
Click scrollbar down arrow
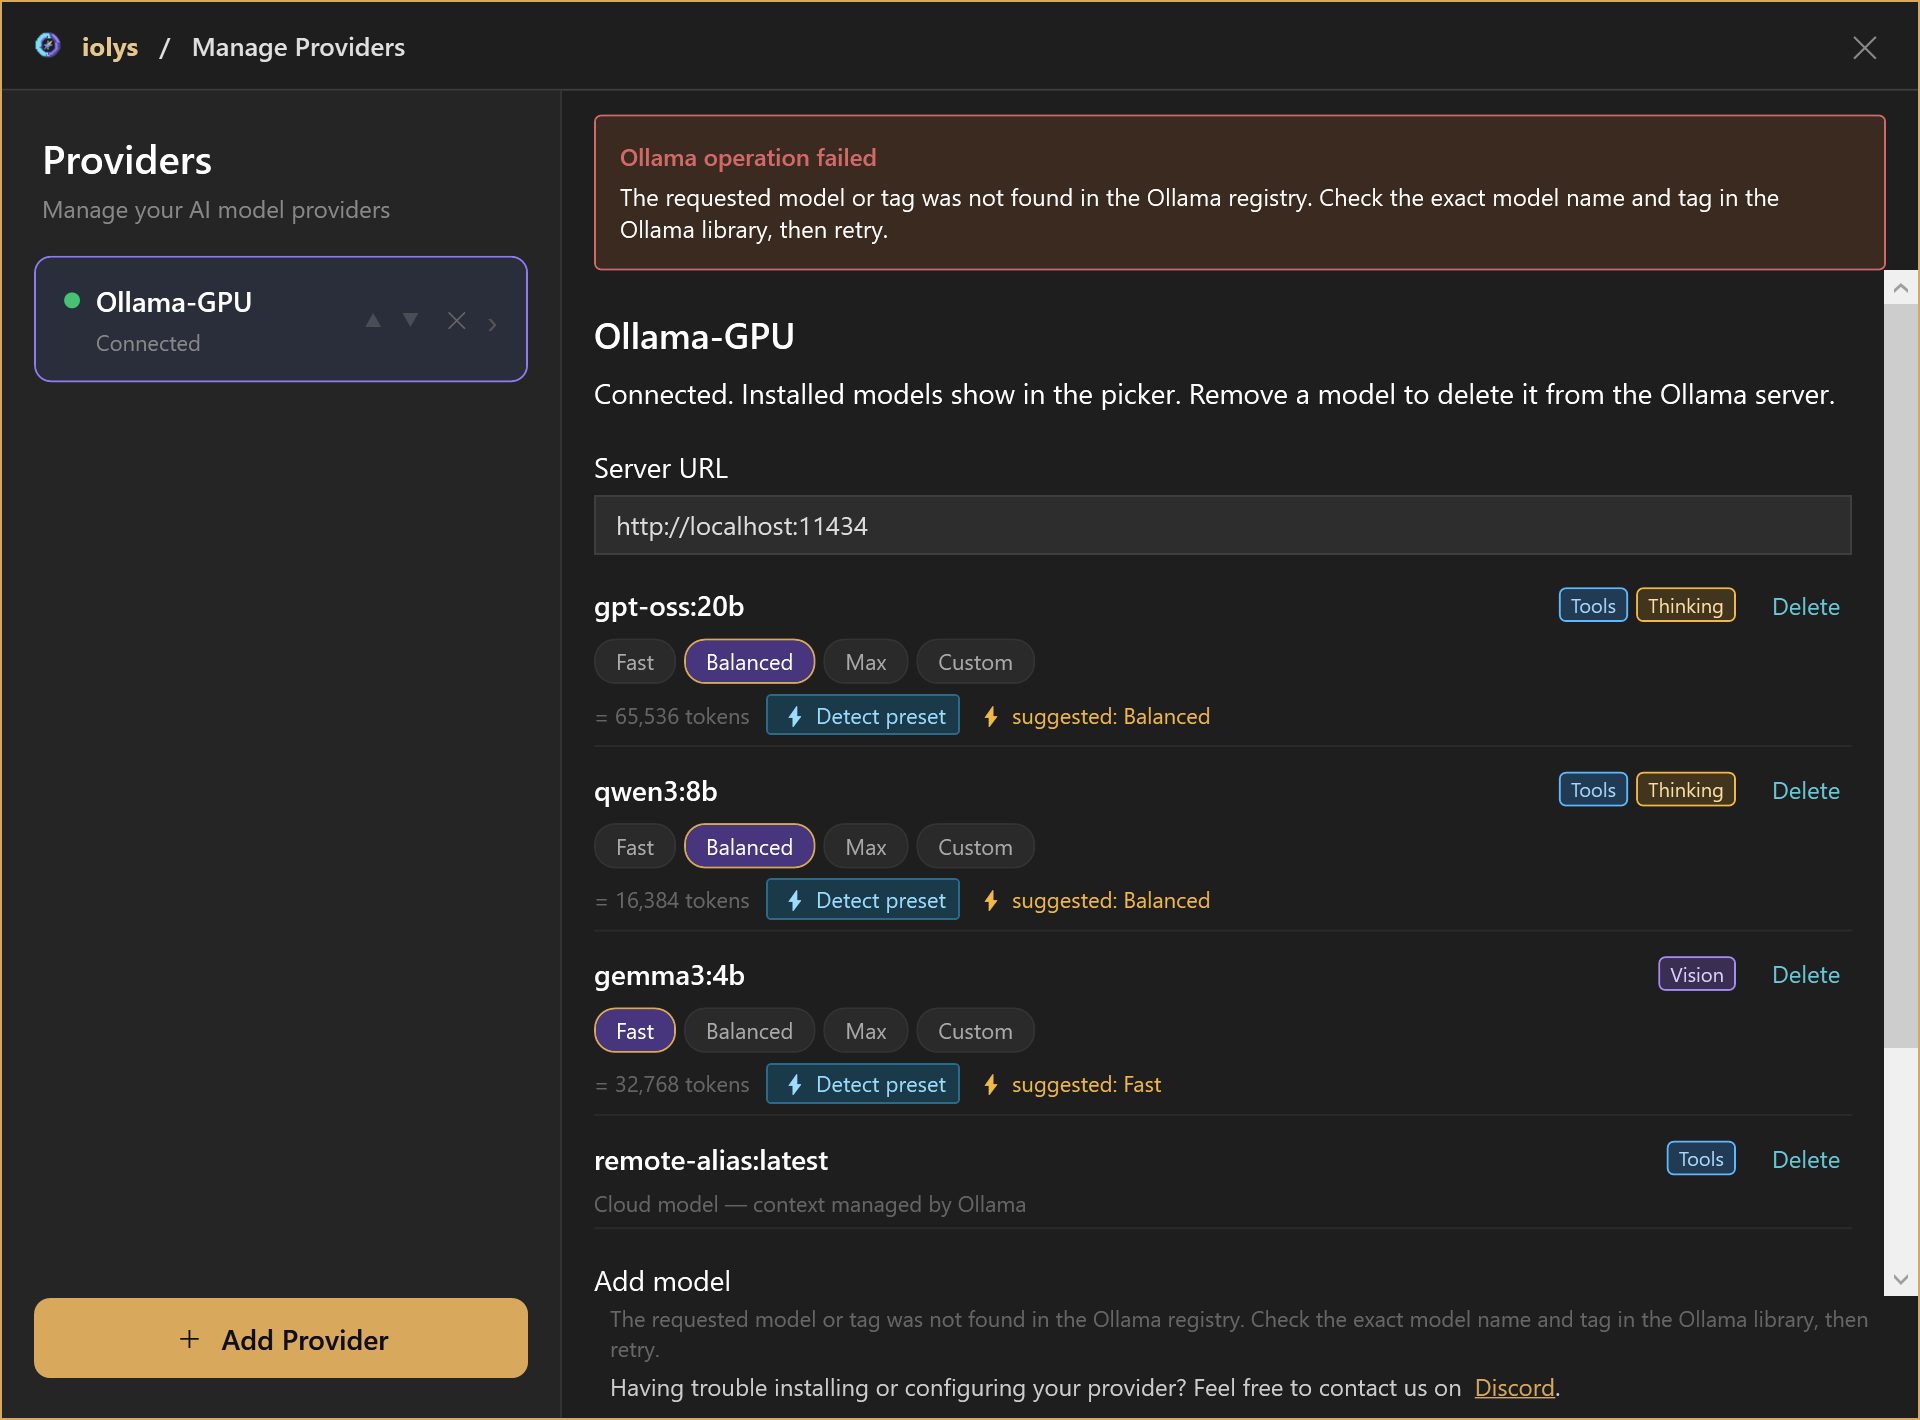tap(1900, 1279)
